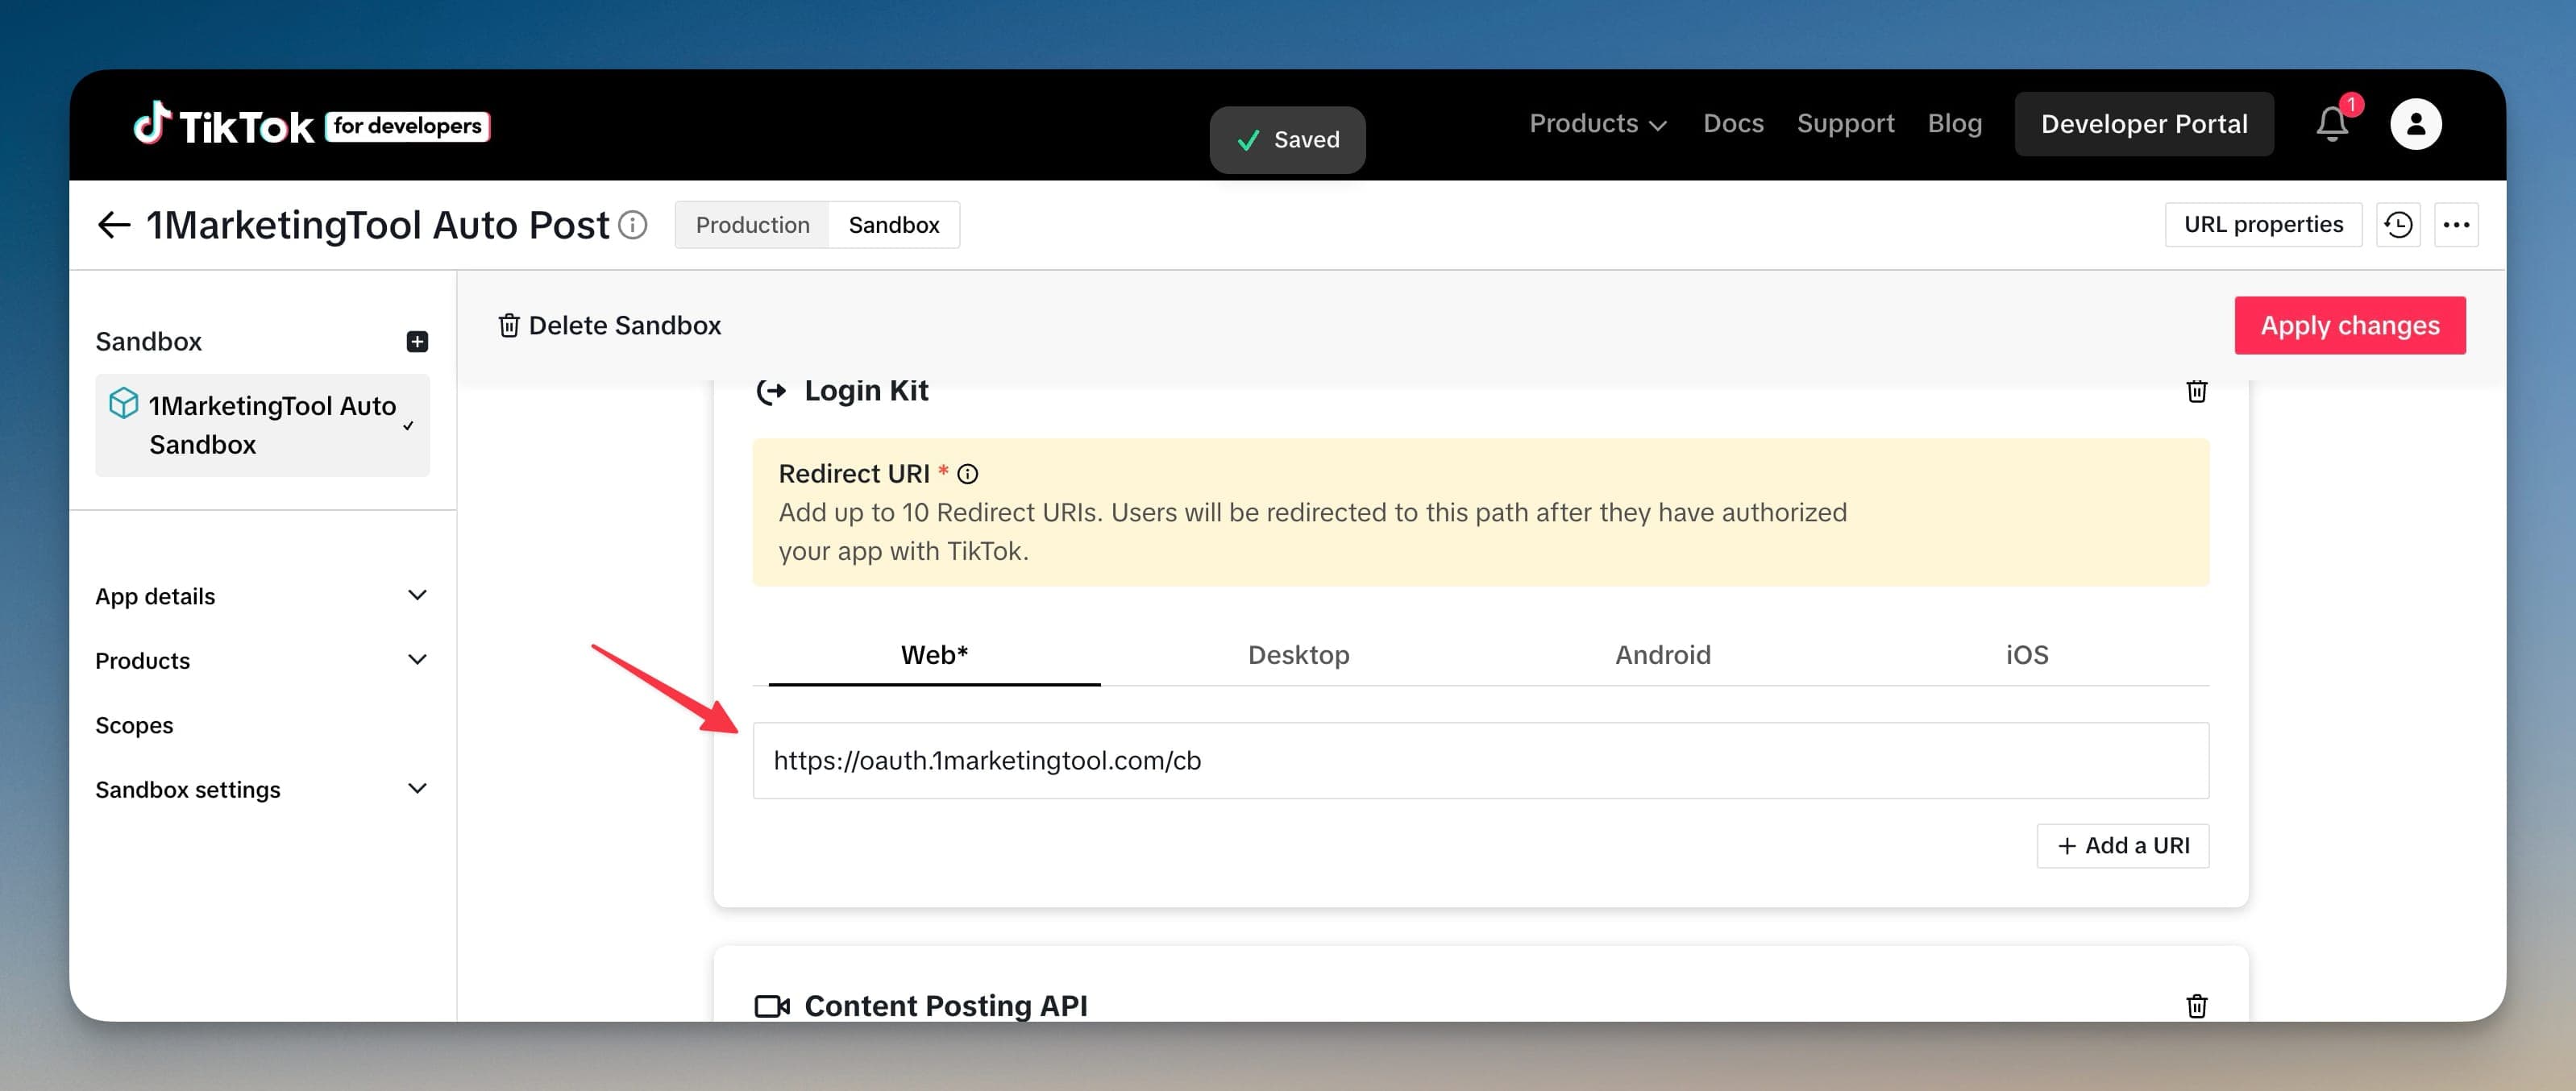Switch to the Sandbox environment

894,225
